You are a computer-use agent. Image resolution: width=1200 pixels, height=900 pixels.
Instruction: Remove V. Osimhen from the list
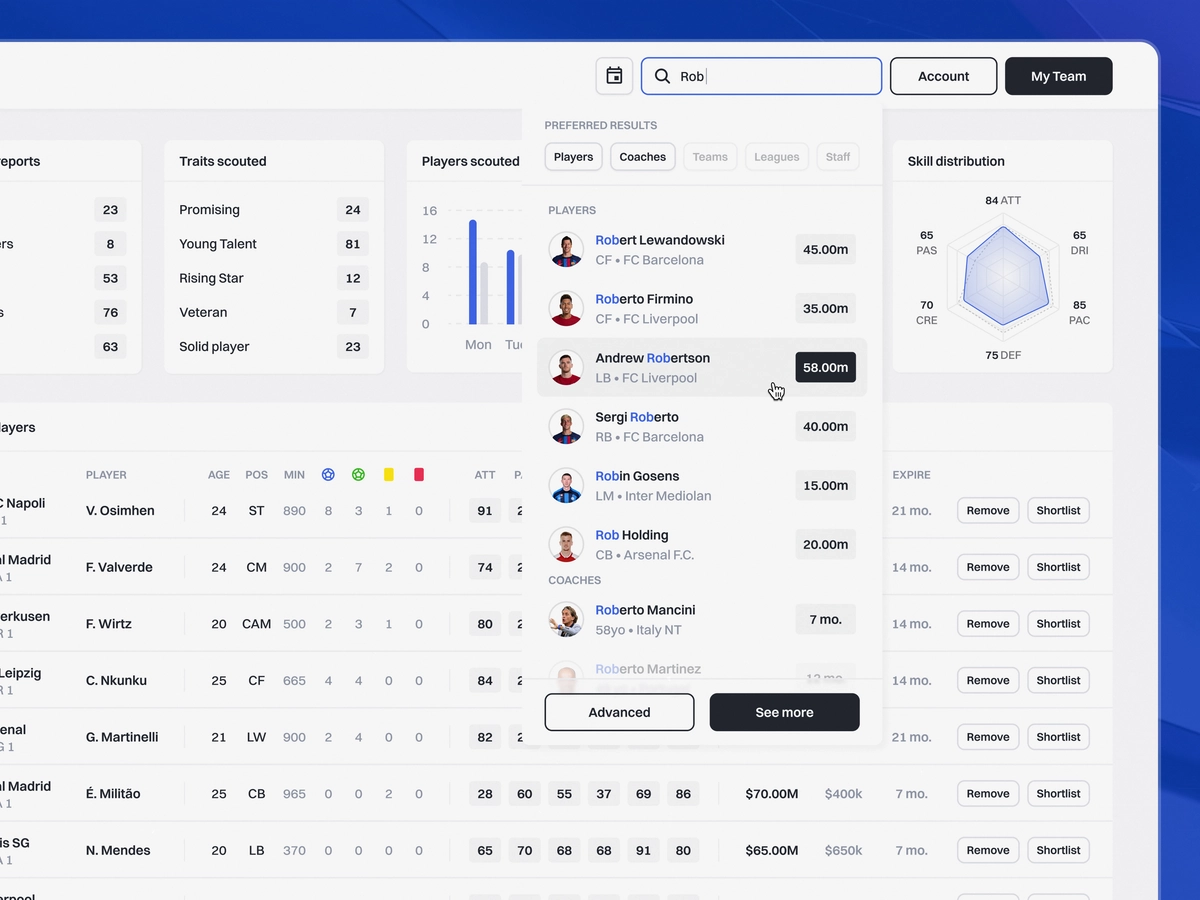pos(988,510)
